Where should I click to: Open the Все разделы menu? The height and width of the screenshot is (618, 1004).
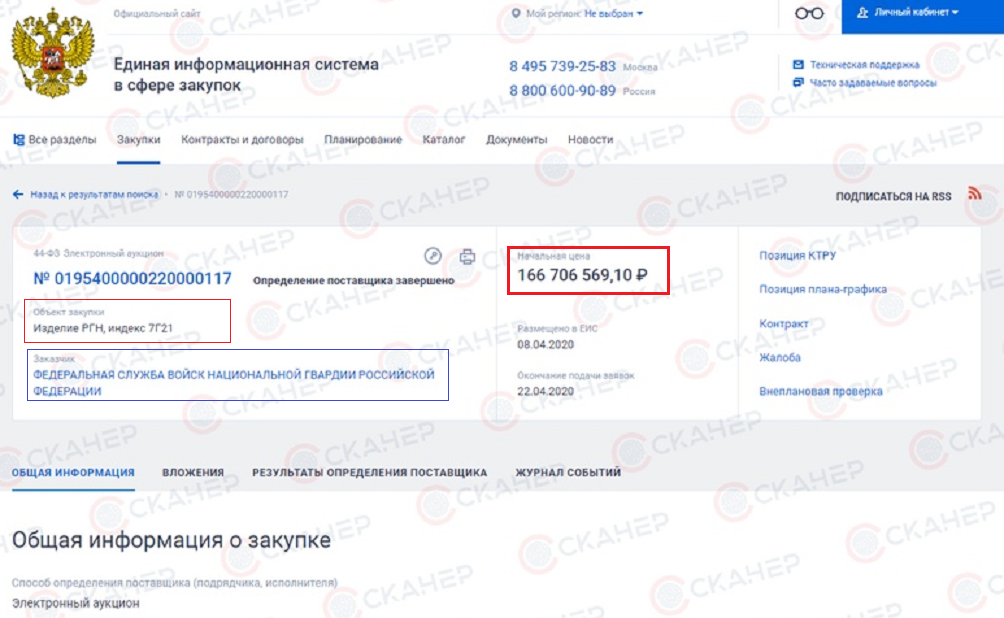click(54, 140)
